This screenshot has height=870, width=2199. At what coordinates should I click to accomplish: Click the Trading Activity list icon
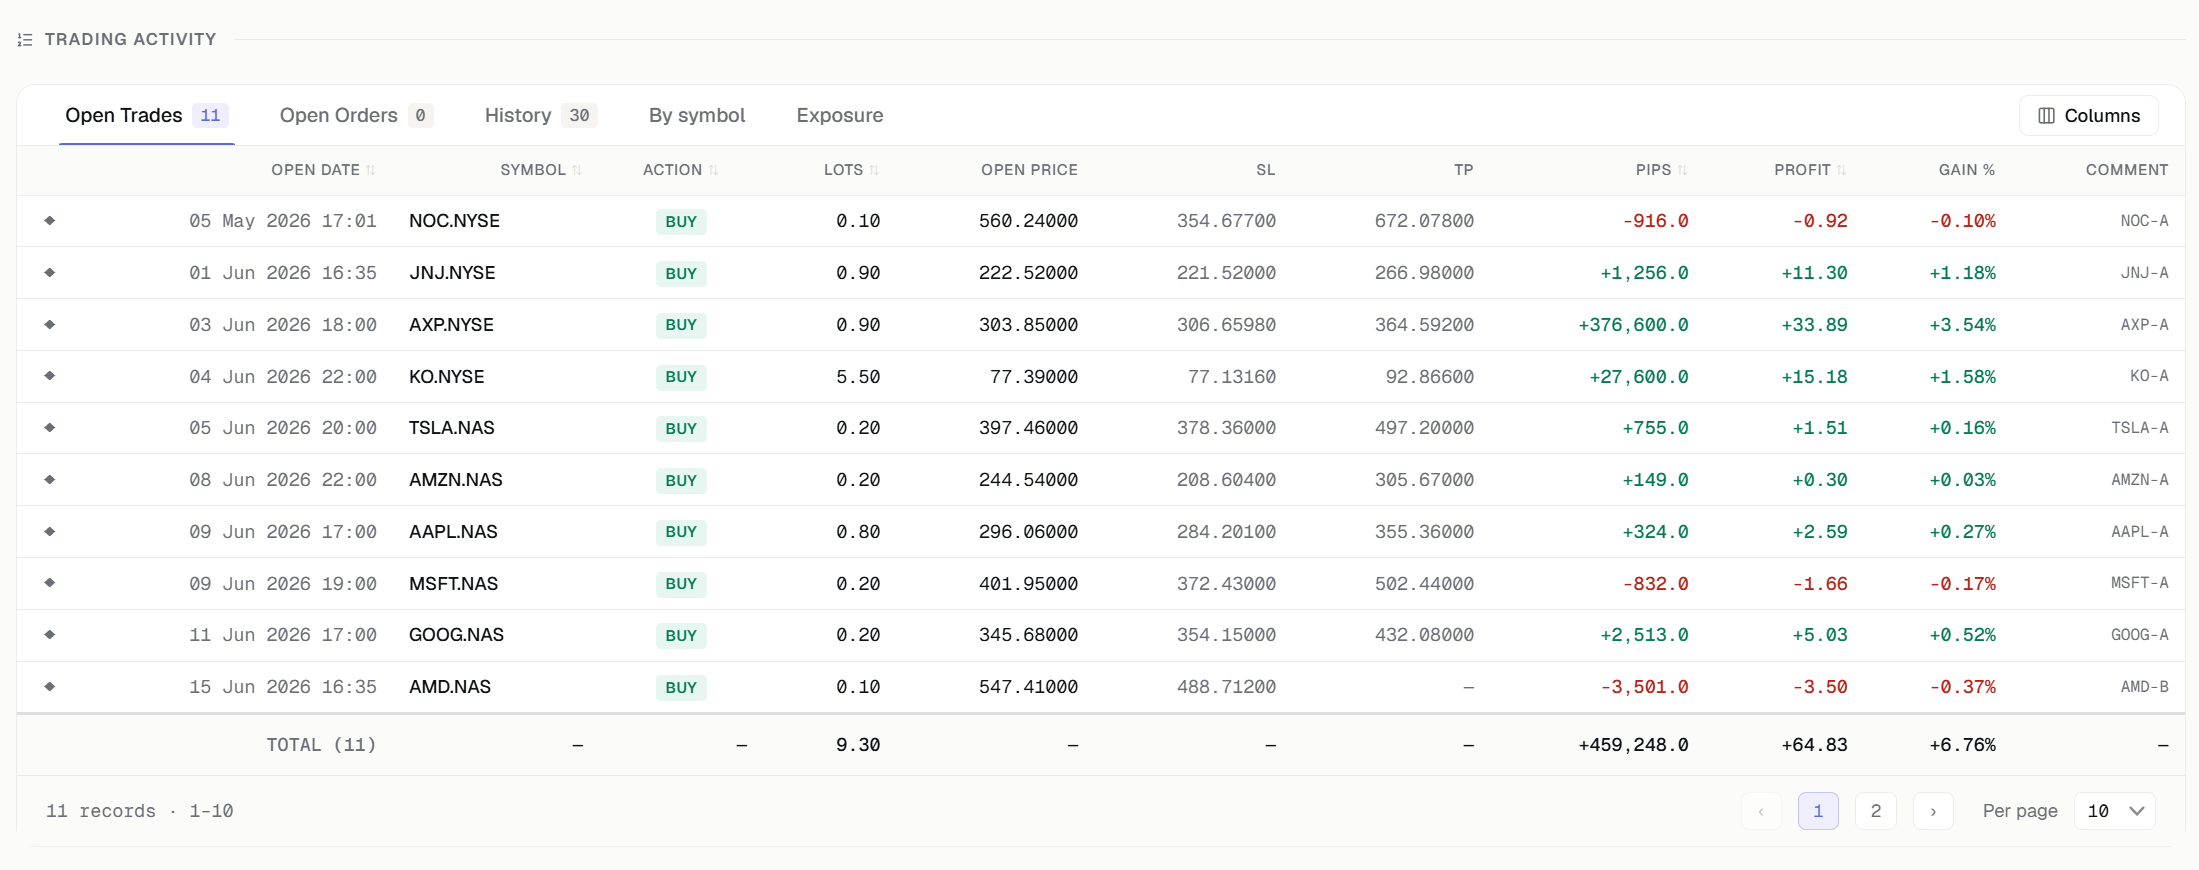tap(25, 40)
